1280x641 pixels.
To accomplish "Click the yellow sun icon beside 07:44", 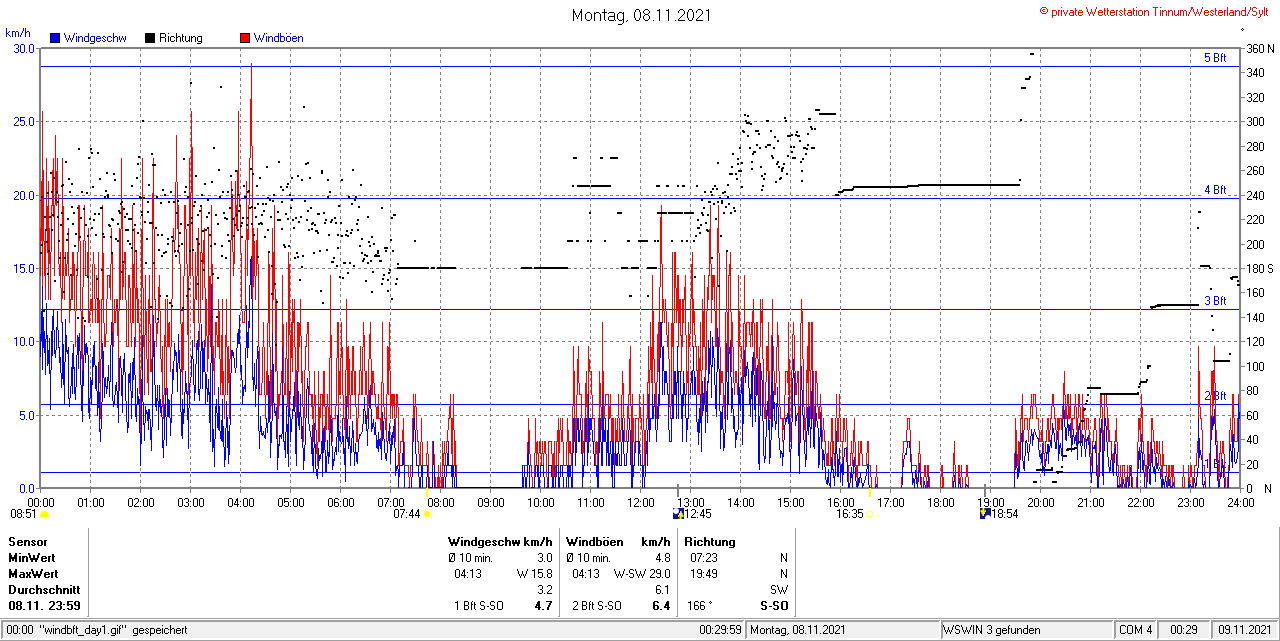I will tap(427, 514).
